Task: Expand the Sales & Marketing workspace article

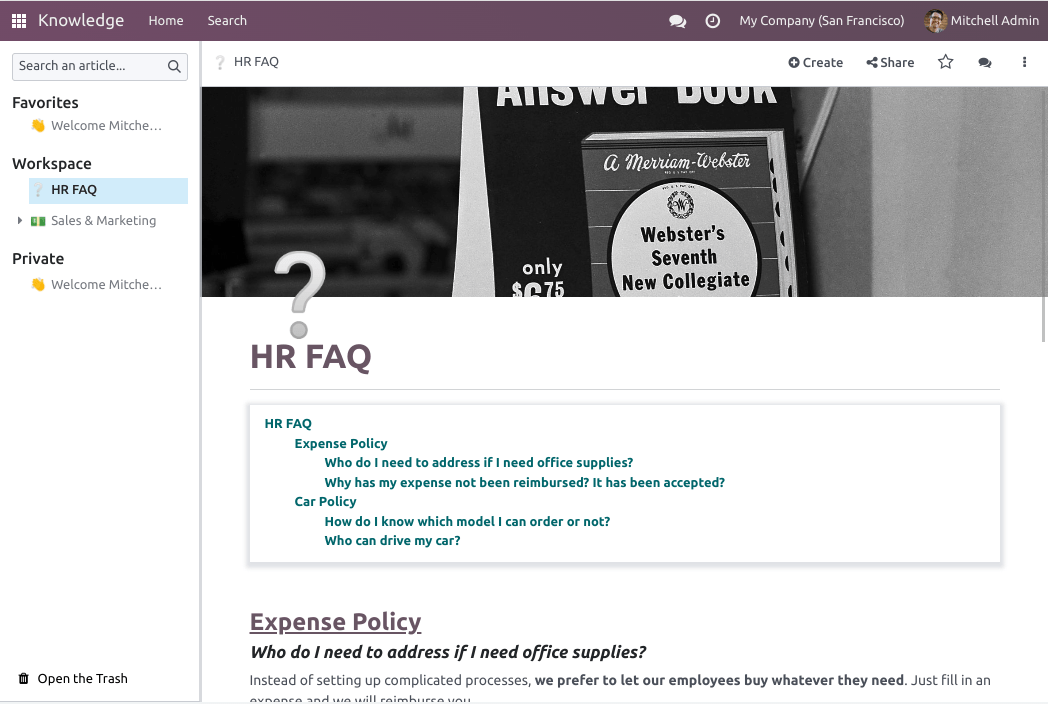Action: click(20, 220)
